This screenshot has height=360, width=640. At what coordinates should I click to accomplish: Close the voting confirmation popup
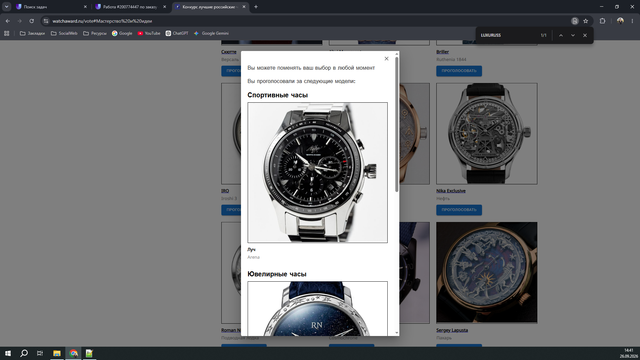pyautogui.click(x=387, y=59)
